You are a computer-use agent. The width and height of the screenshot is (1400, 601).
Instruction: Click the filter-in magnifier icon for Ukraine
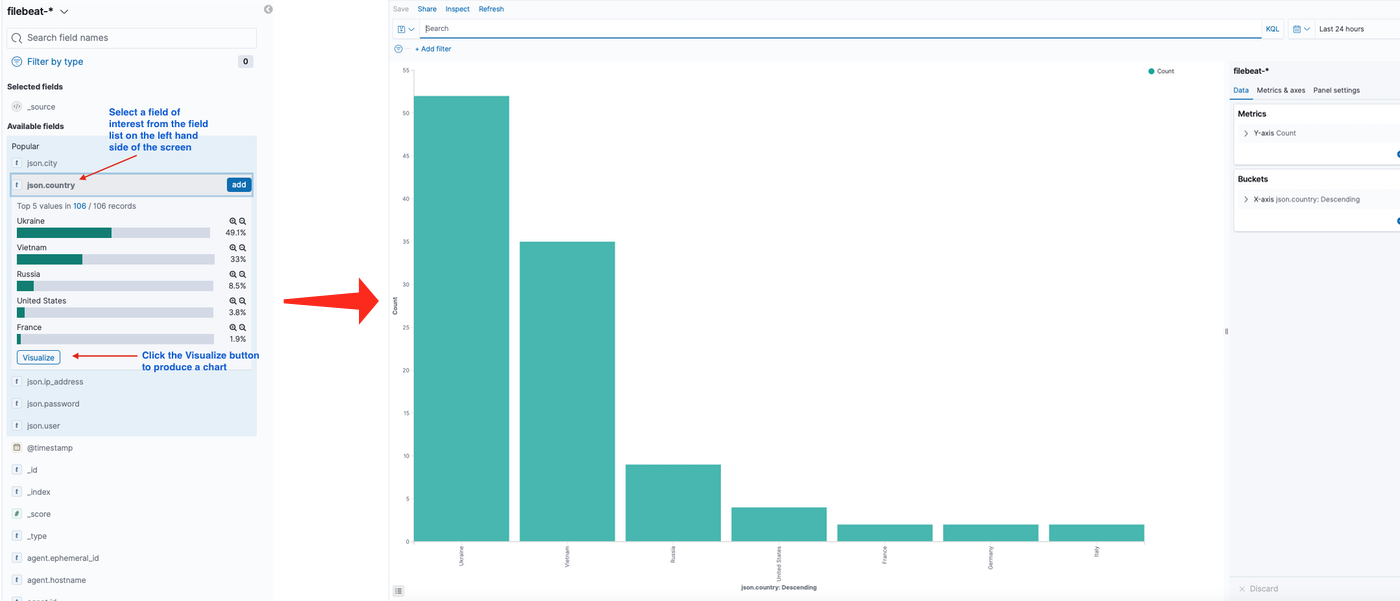click(x=233, y=221)
